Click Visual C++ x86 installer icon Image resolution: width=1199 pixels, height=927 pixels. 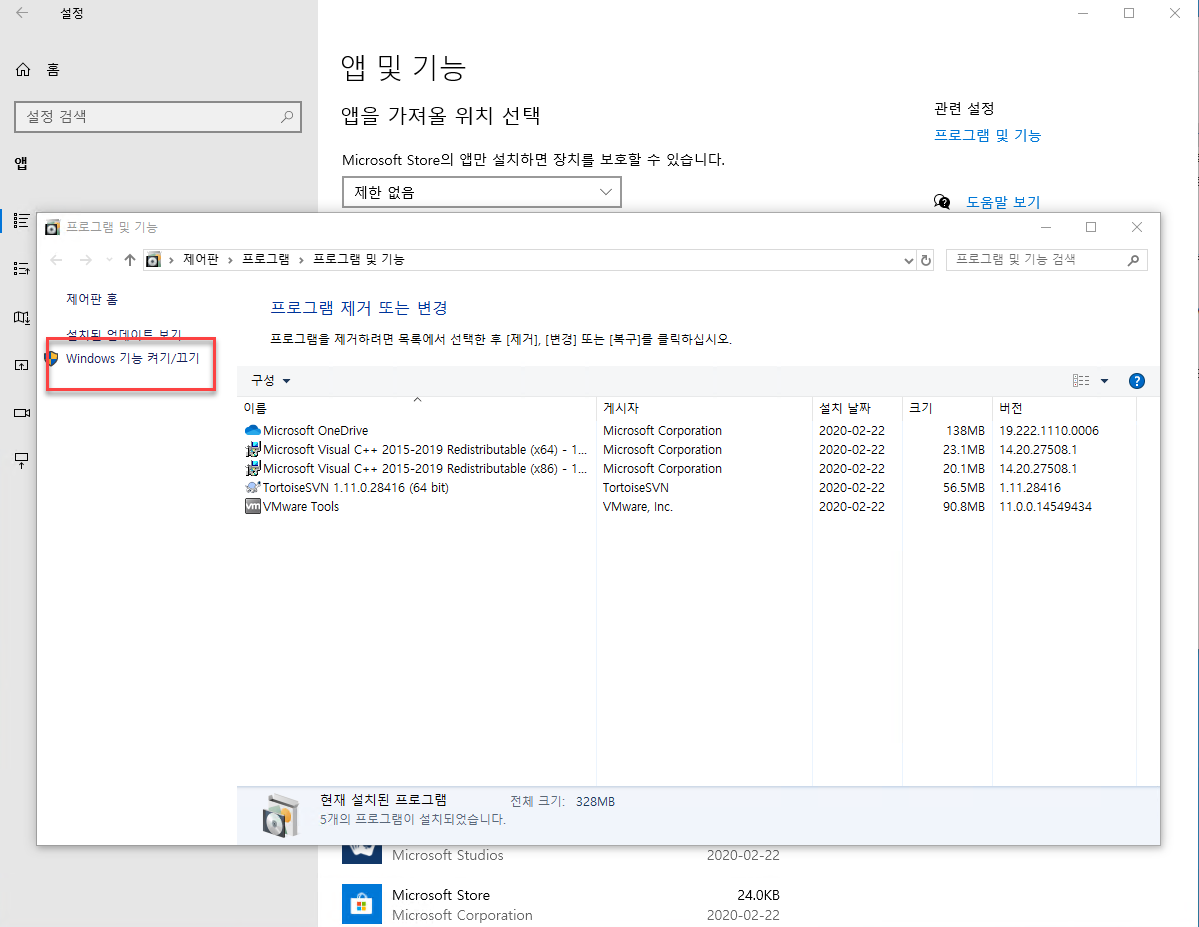click(x=252, y=469)
